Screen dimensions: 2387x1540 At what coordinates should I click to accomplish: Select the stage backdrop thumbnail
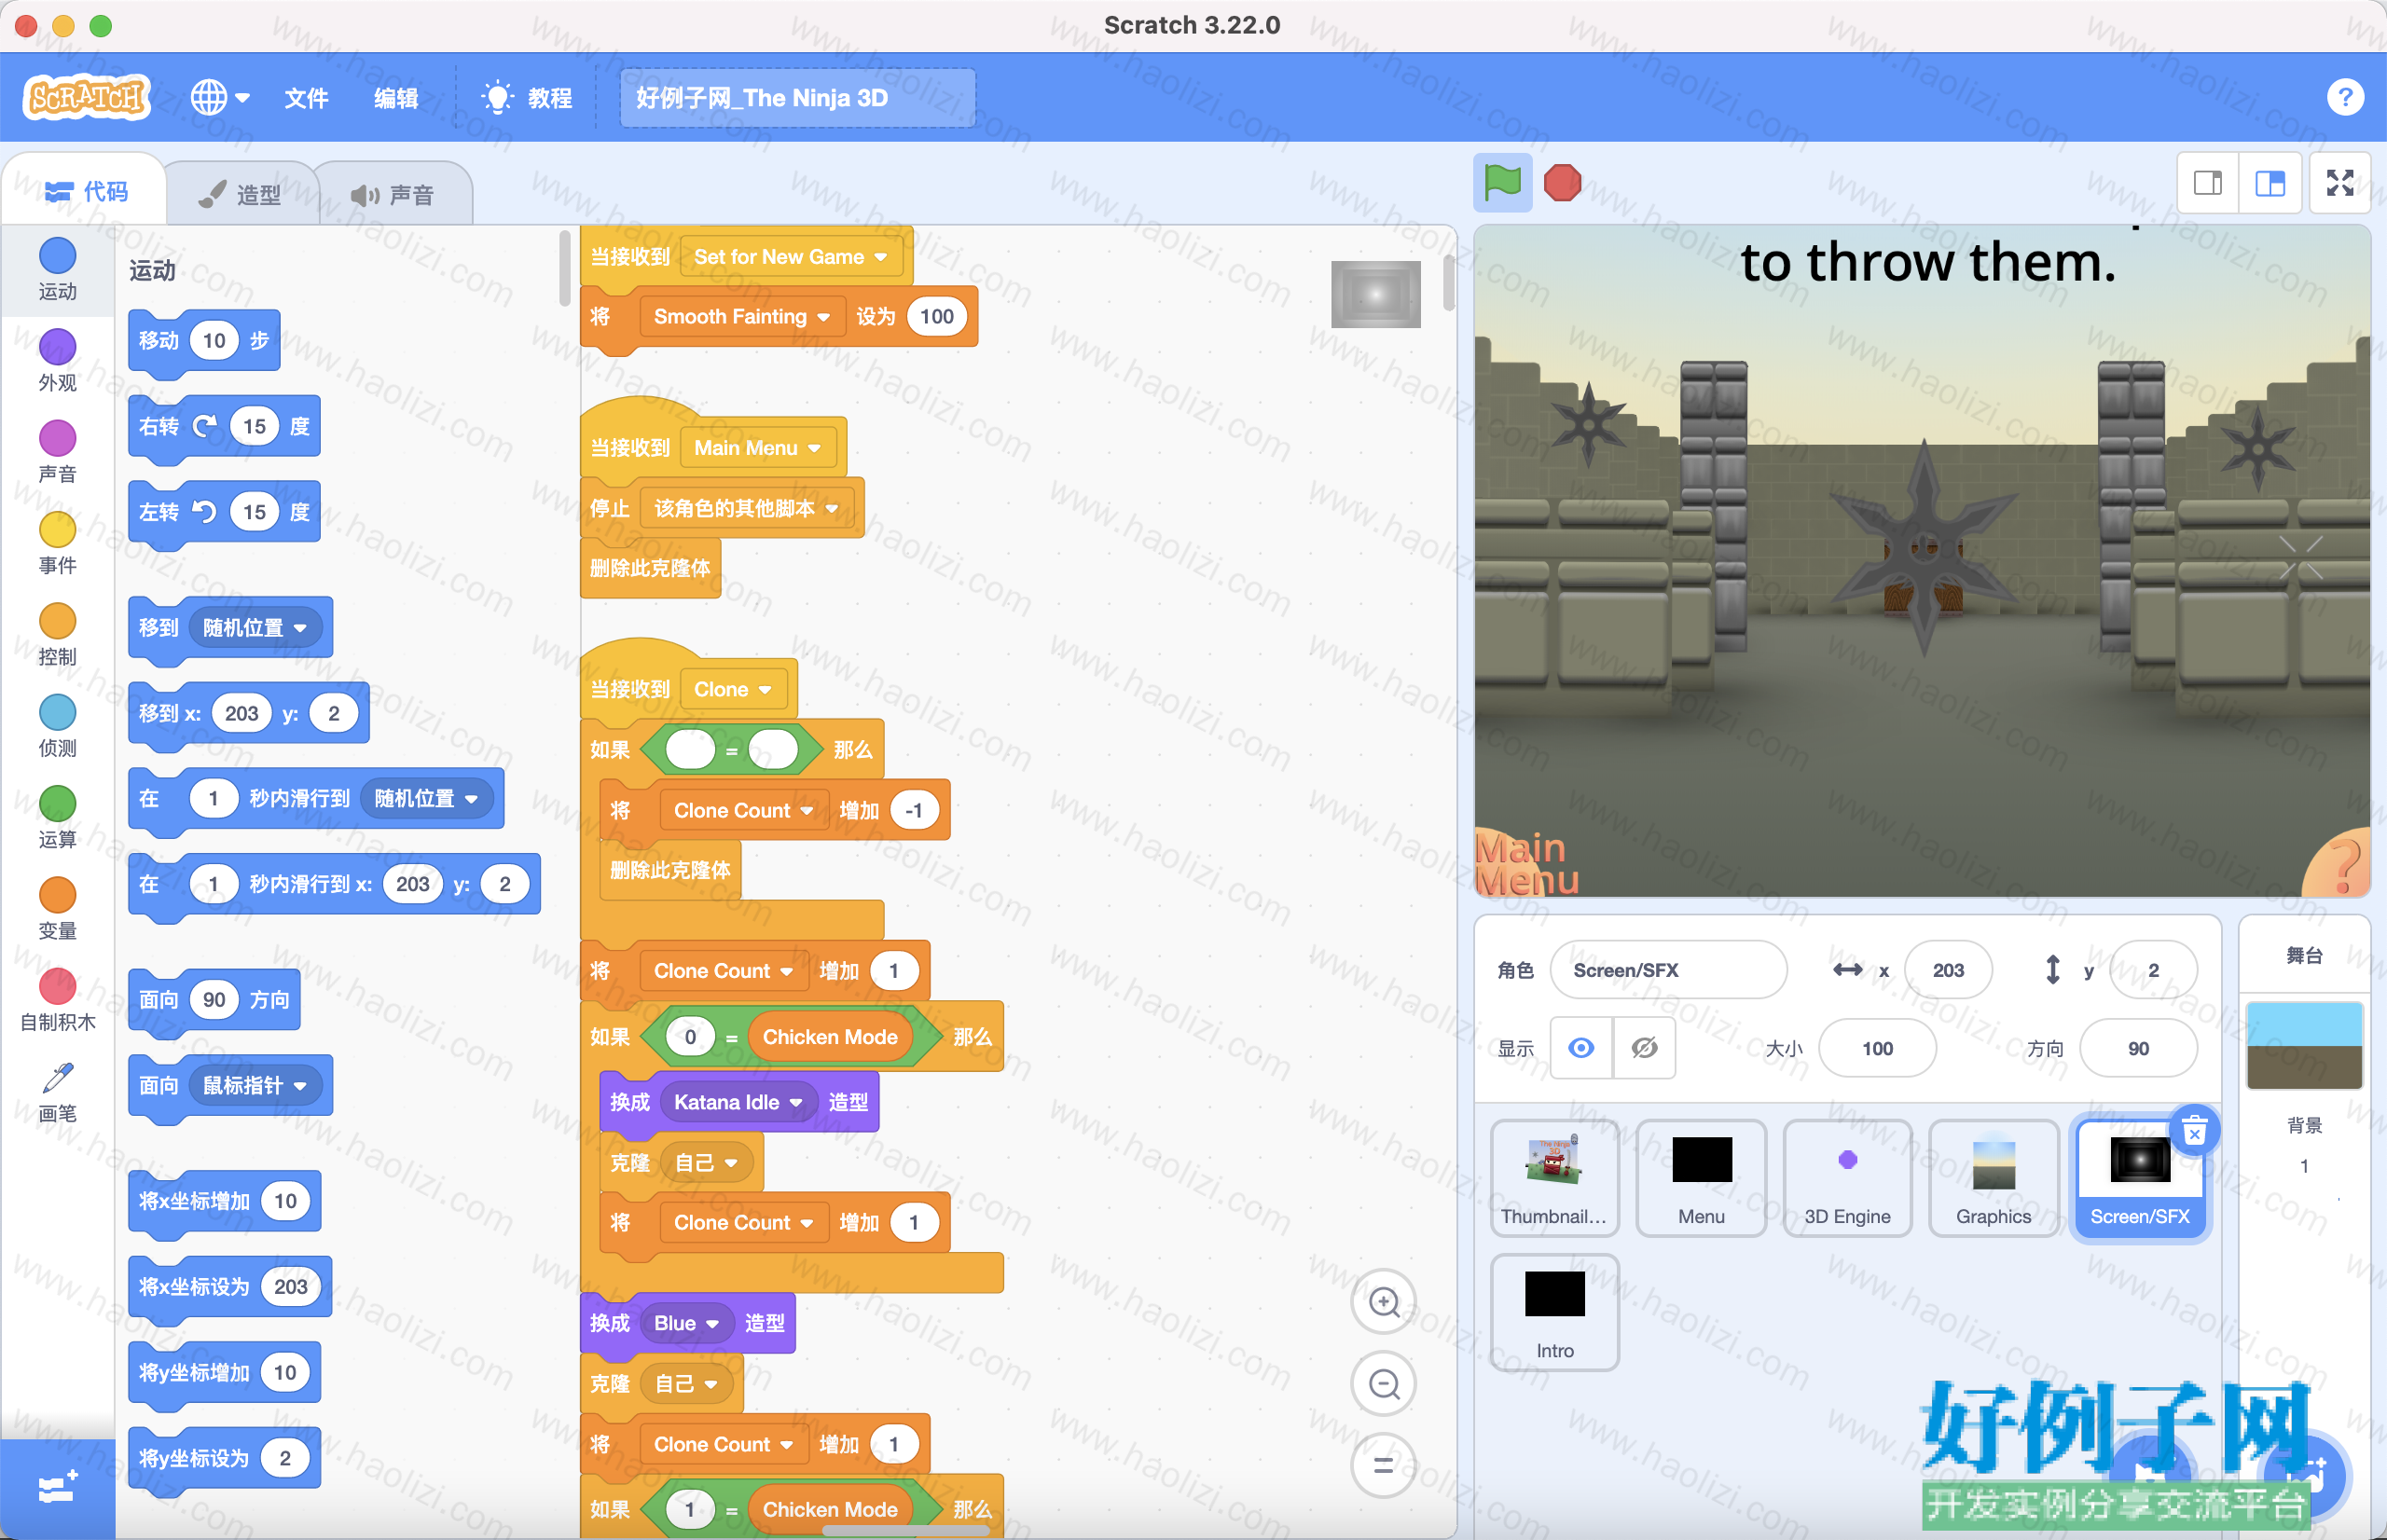click(2304, 1045)
